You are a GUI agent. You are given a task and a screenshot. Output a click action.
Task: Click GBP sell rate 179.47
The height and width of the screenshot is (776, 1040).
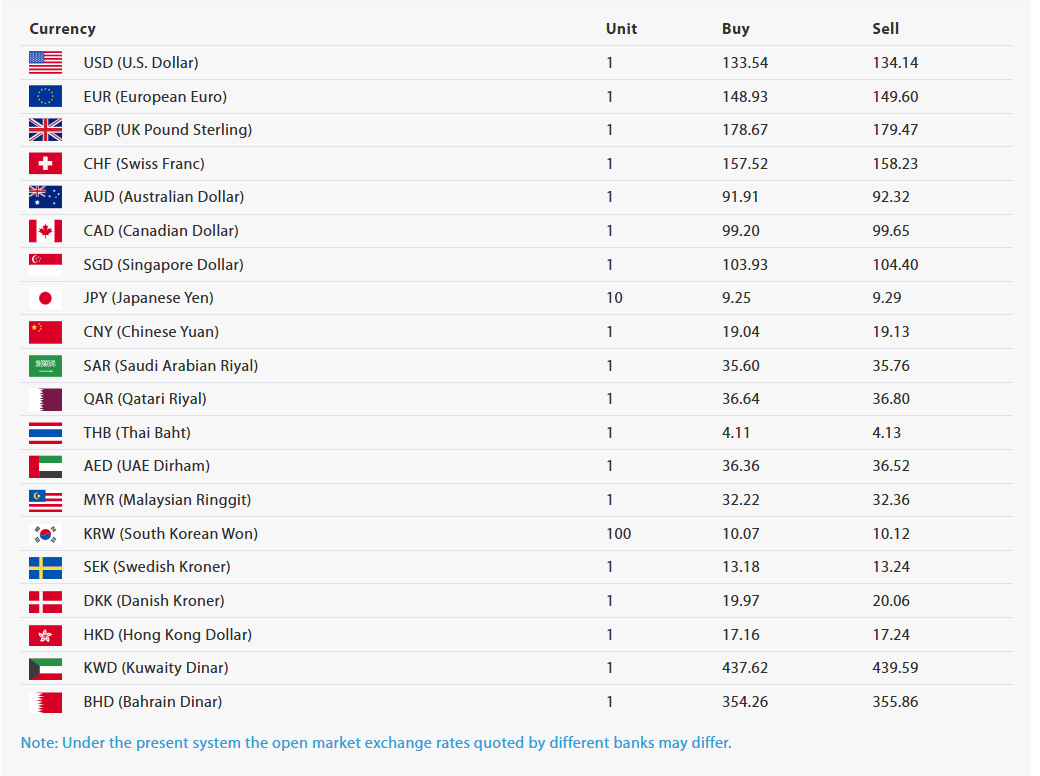tap(895, 130)
